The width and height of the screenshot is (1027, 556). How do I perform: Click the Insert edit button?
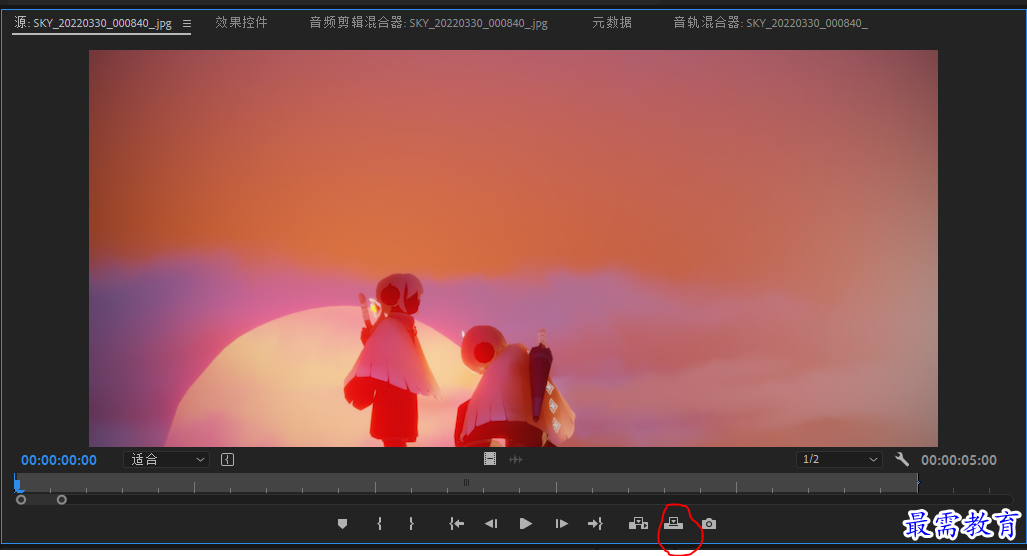pyautogui.click(x=638, y=524)
